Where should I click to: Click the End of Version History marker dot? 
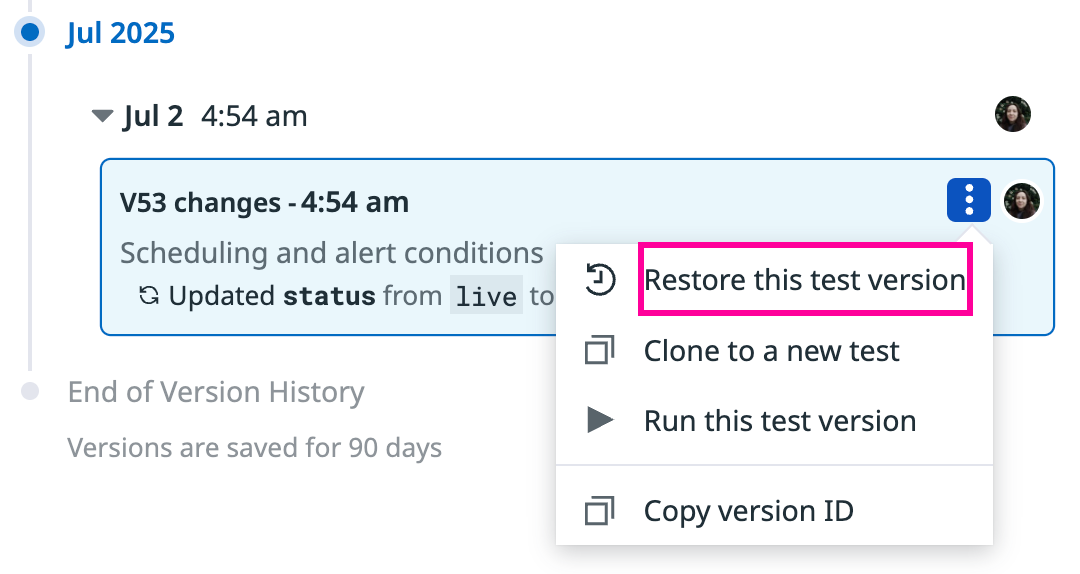pos(30,391)
